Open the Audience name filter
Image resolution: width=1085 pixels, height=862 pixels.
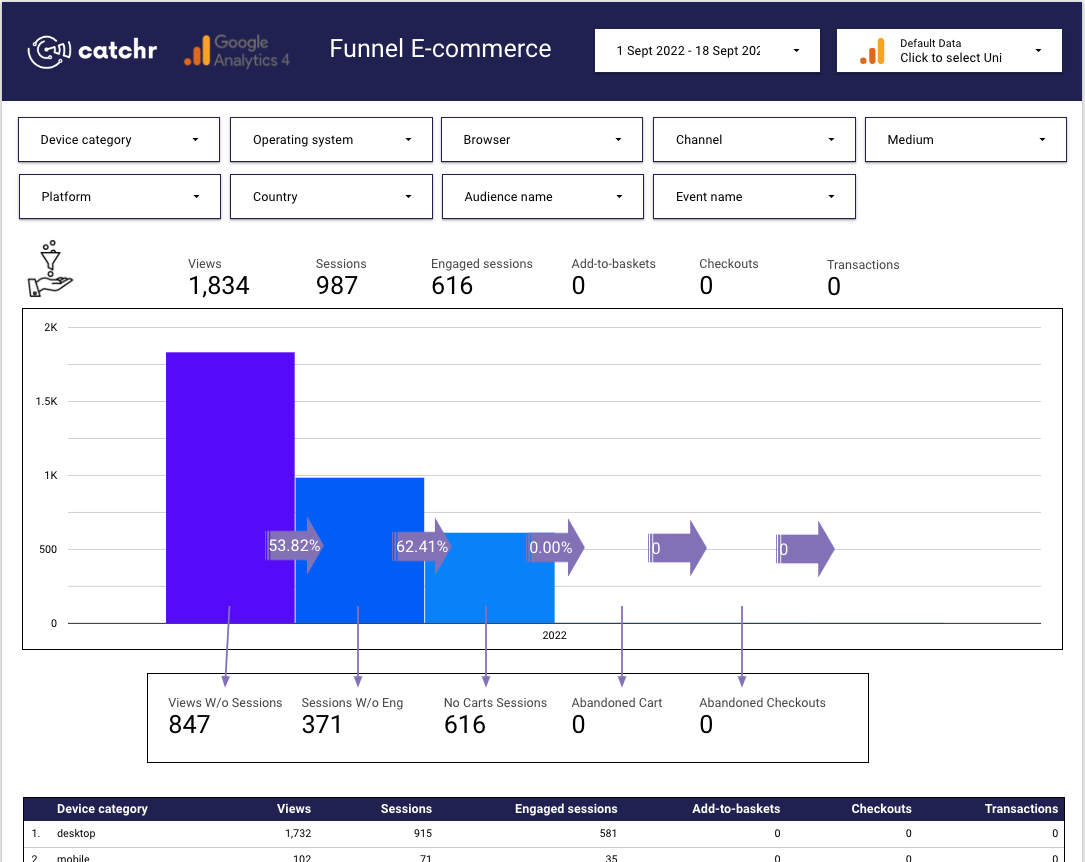pos(542,196)
